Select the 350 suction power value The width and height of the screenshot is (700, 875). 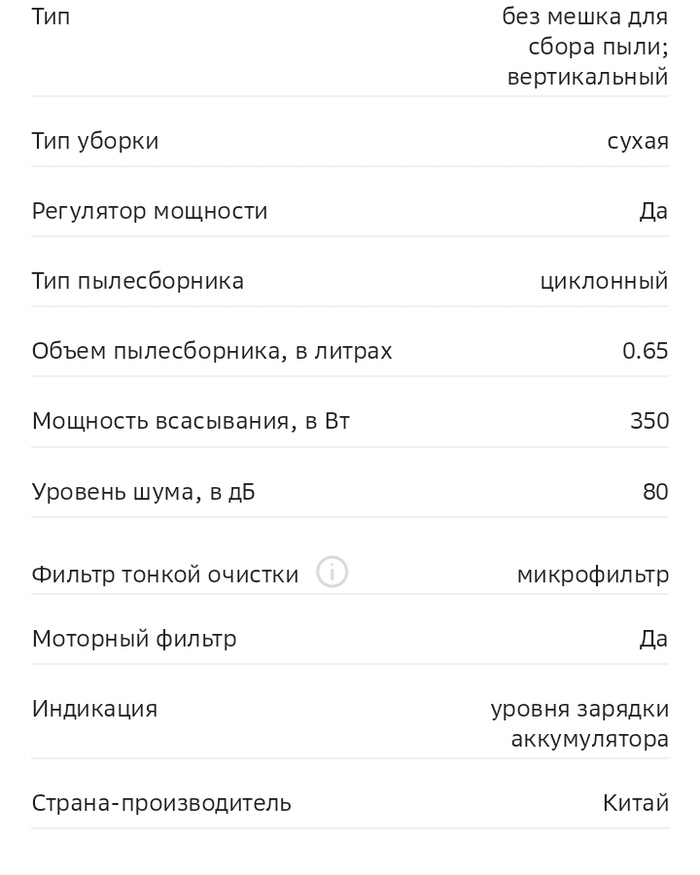point(649,421)
